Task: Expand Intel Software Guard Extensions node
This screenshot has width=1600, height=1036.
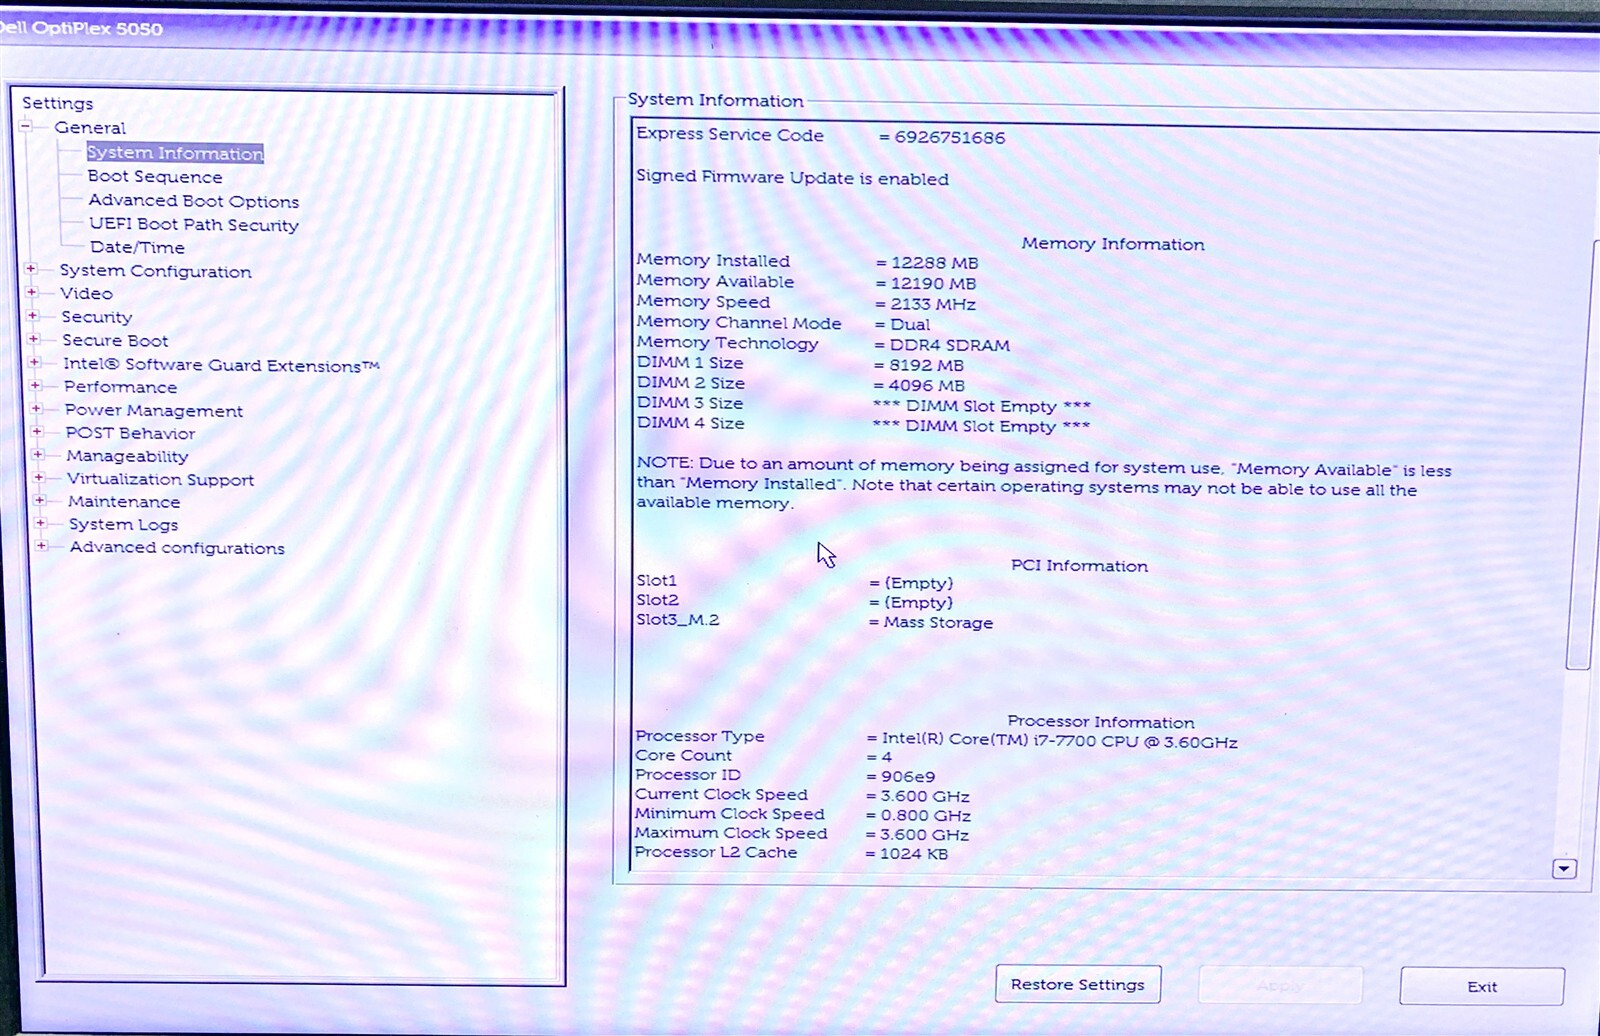Action: (x=35, y=362)
